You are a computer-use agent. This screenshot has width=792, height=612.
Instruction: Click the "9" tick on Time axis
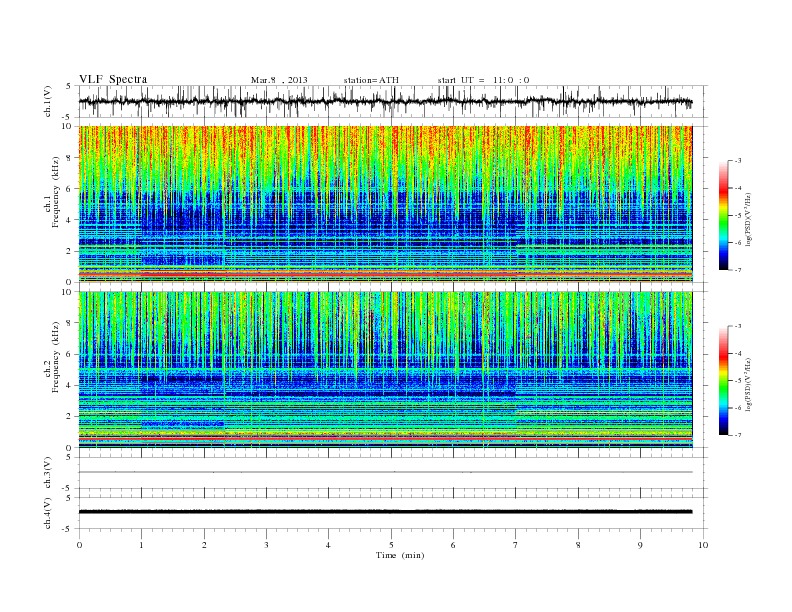click(x=640, y=545)
